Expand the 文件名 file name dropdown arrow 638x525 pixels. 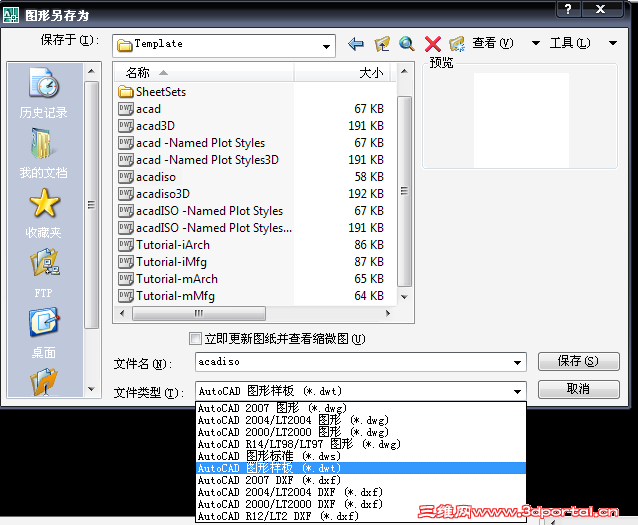click(x=517, y=362)
